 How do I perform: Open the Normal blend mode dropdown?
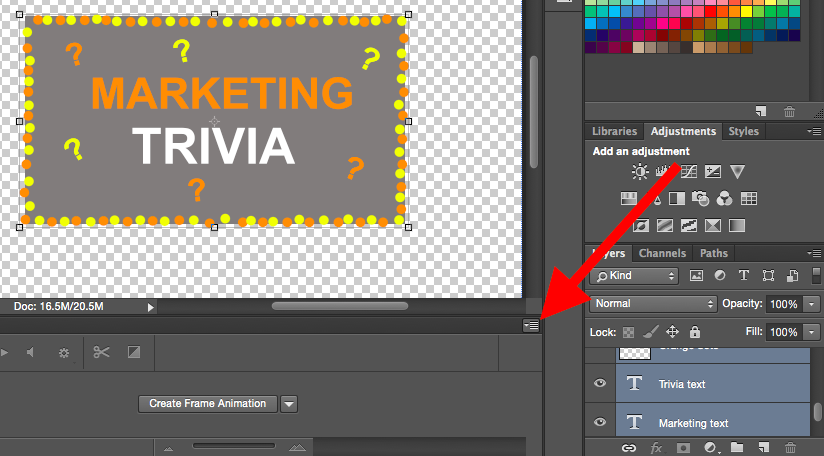653,304
